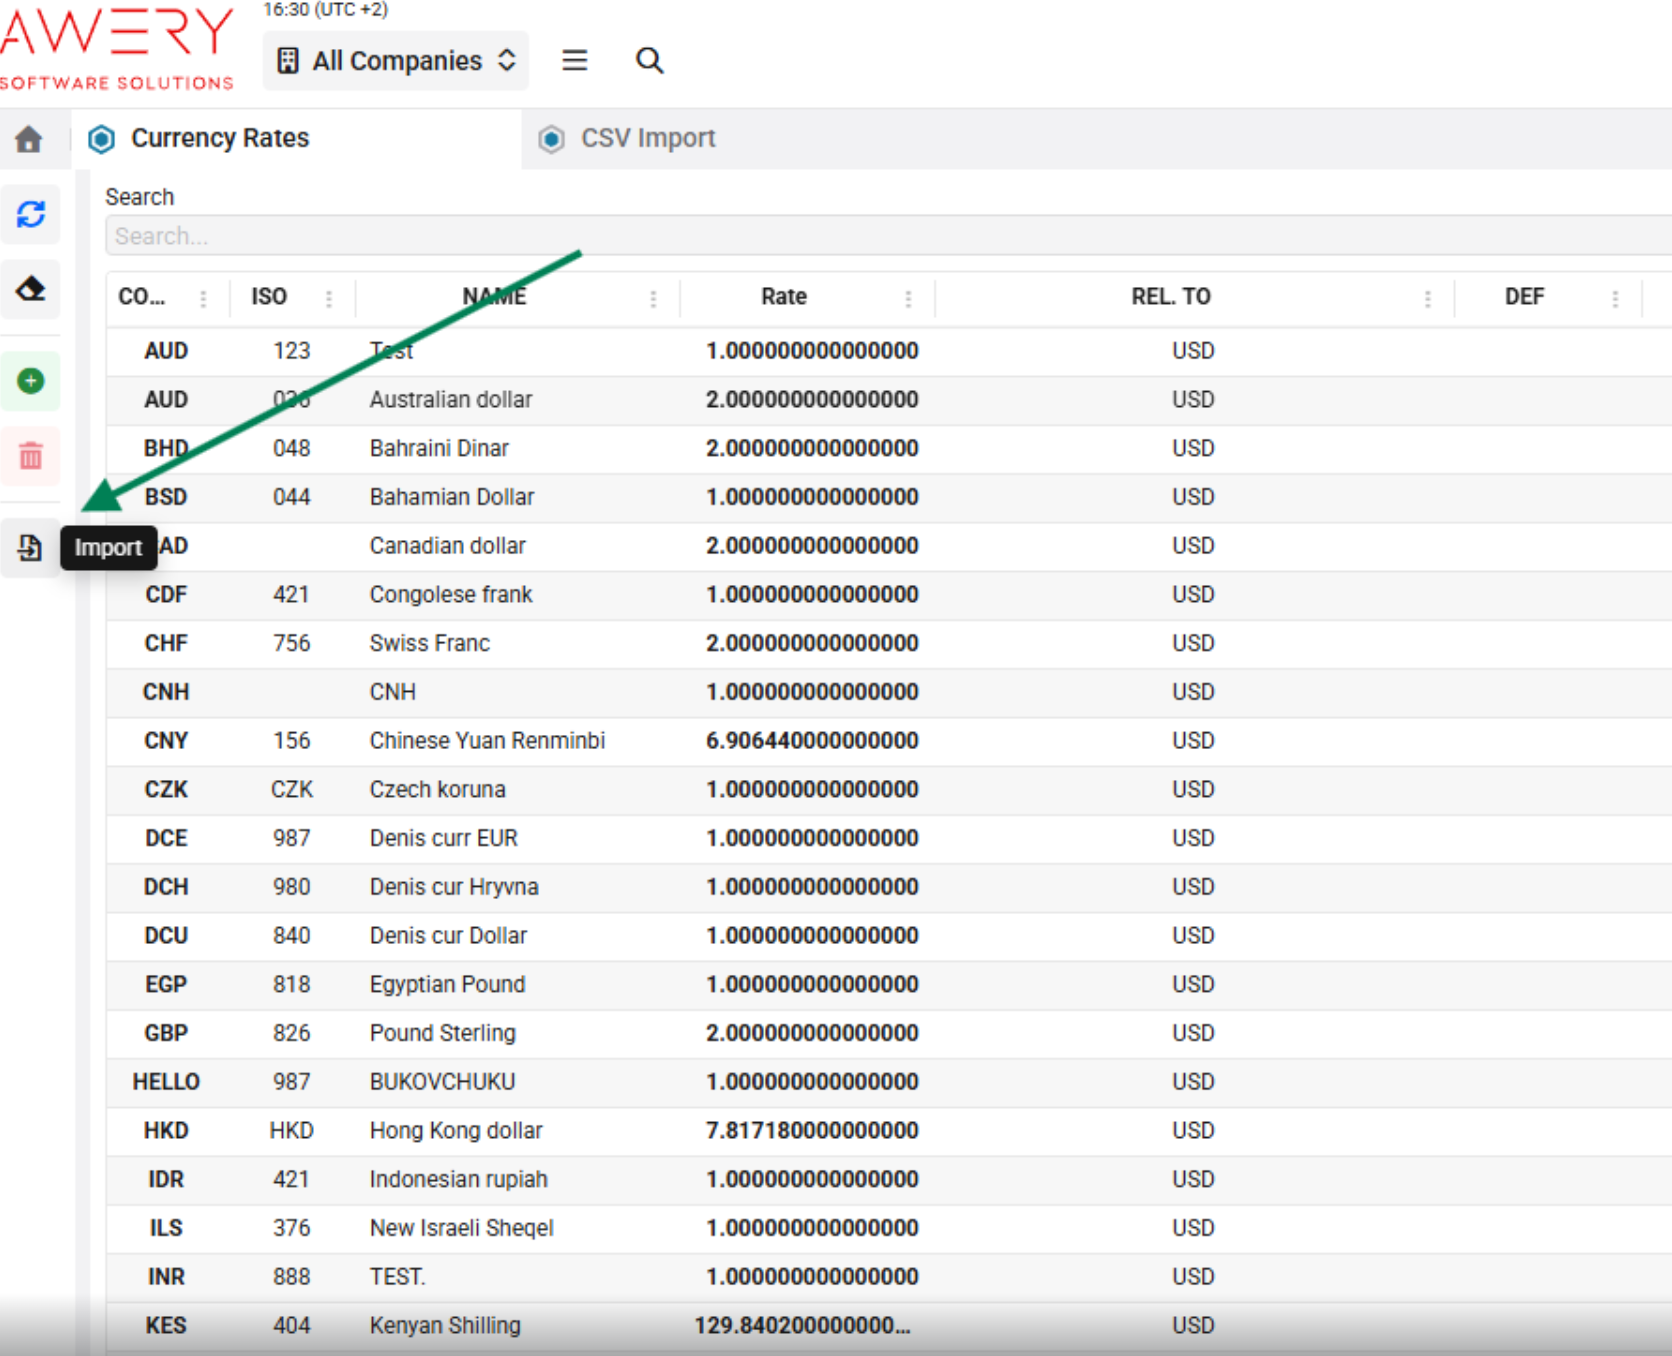The image size is (1672, 1356).
Task: Click the Import file icon
Action: pos(30,548)
